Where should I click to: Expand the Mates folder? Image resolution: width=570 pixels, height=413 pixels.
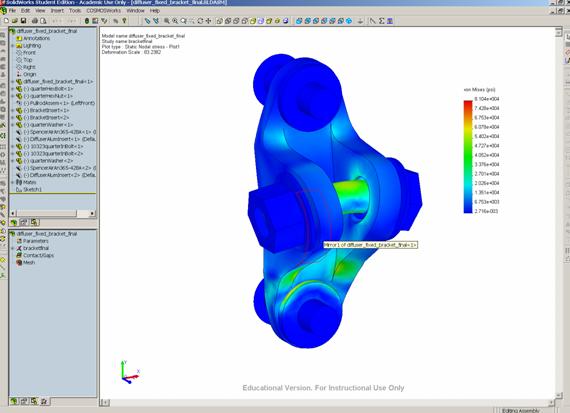click(x=13, y=182)
